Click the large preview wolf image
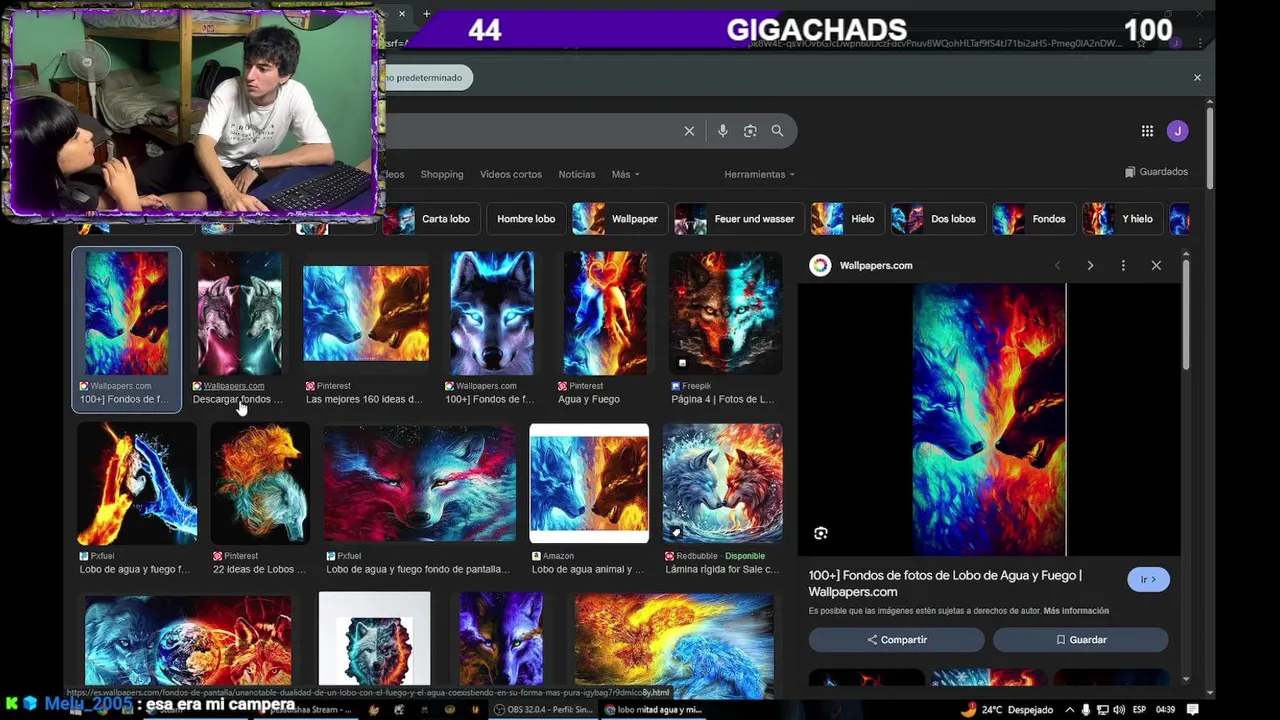The height and width of the screenshot is (720, 1280). [x=988, y=419]
